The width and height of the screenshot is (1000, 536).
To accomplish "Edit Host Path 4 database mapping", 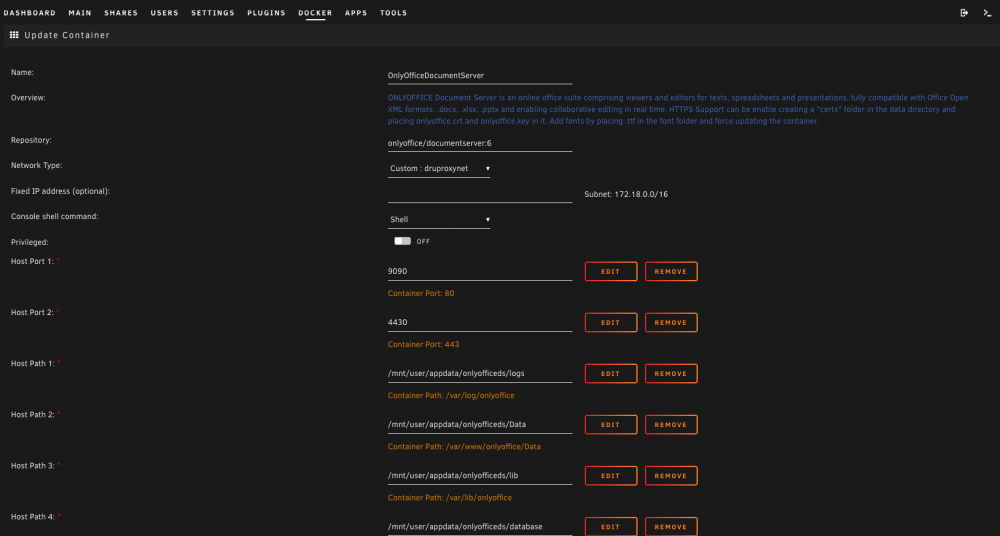I will (611, 526).
